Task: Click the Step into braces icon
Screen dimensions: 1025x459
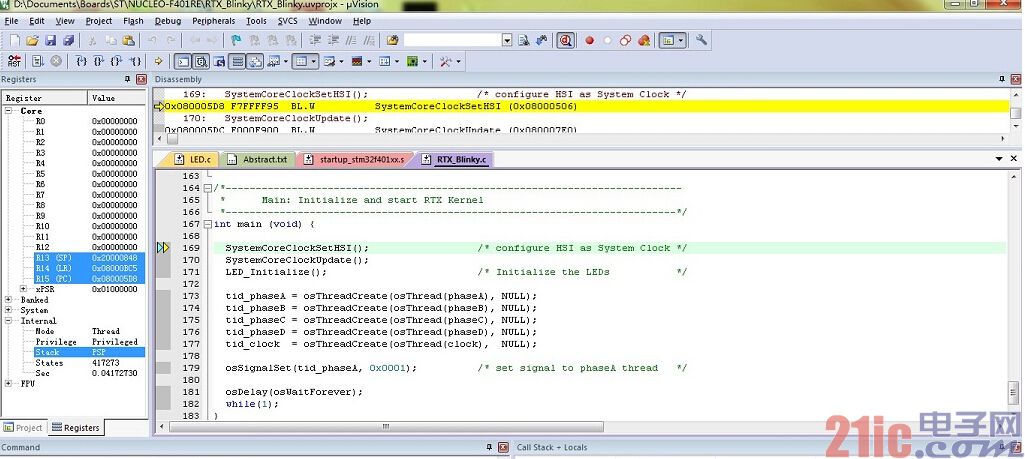Action: (81, 61)
